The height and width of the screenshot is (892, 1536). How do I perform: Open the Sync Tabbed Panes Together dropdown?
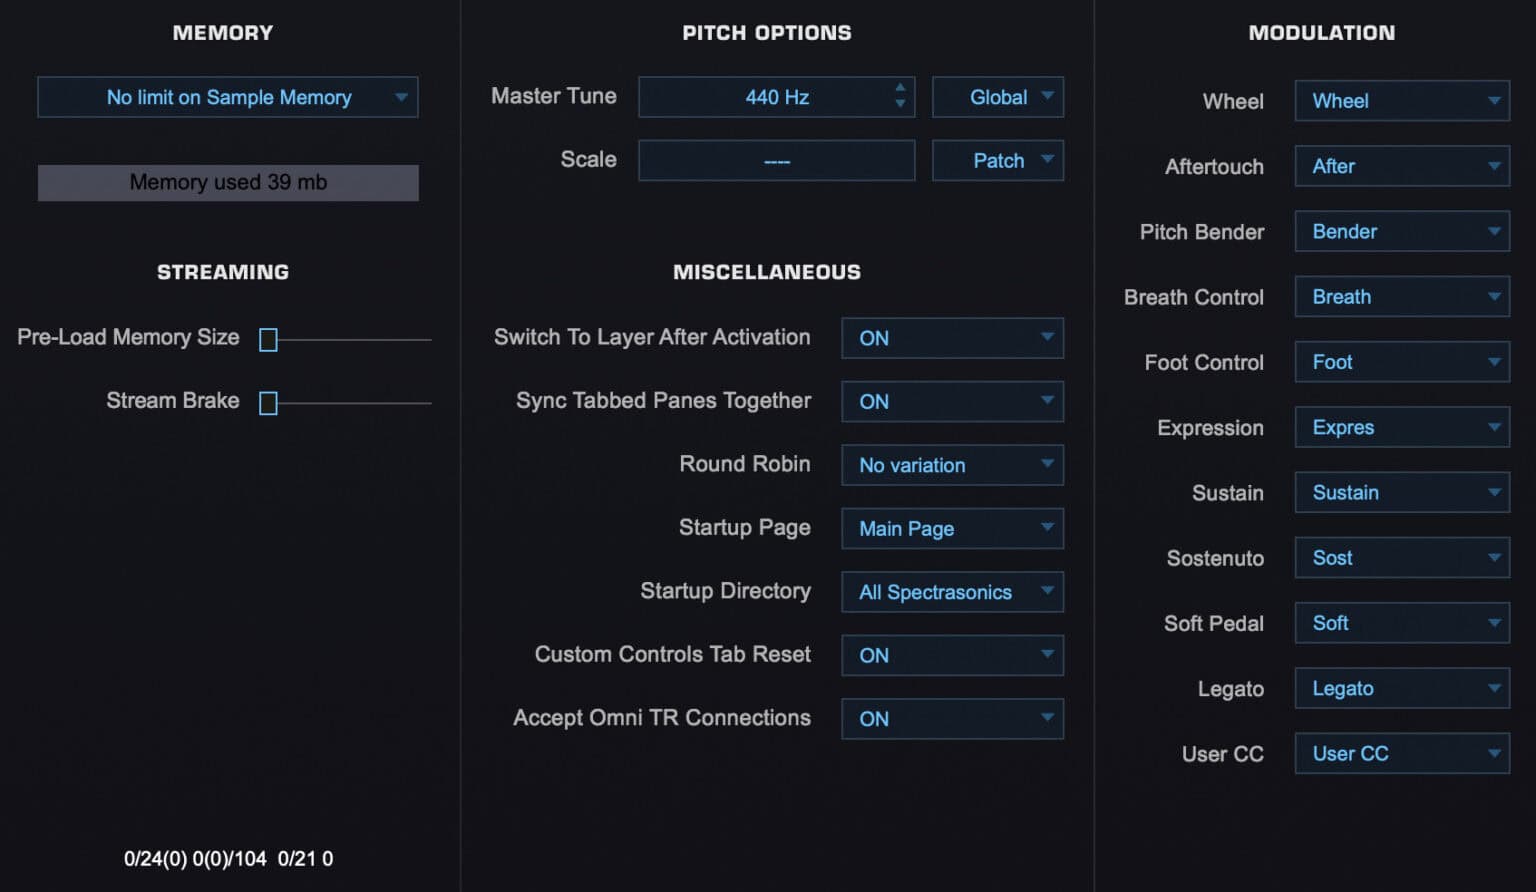[951, 401]
